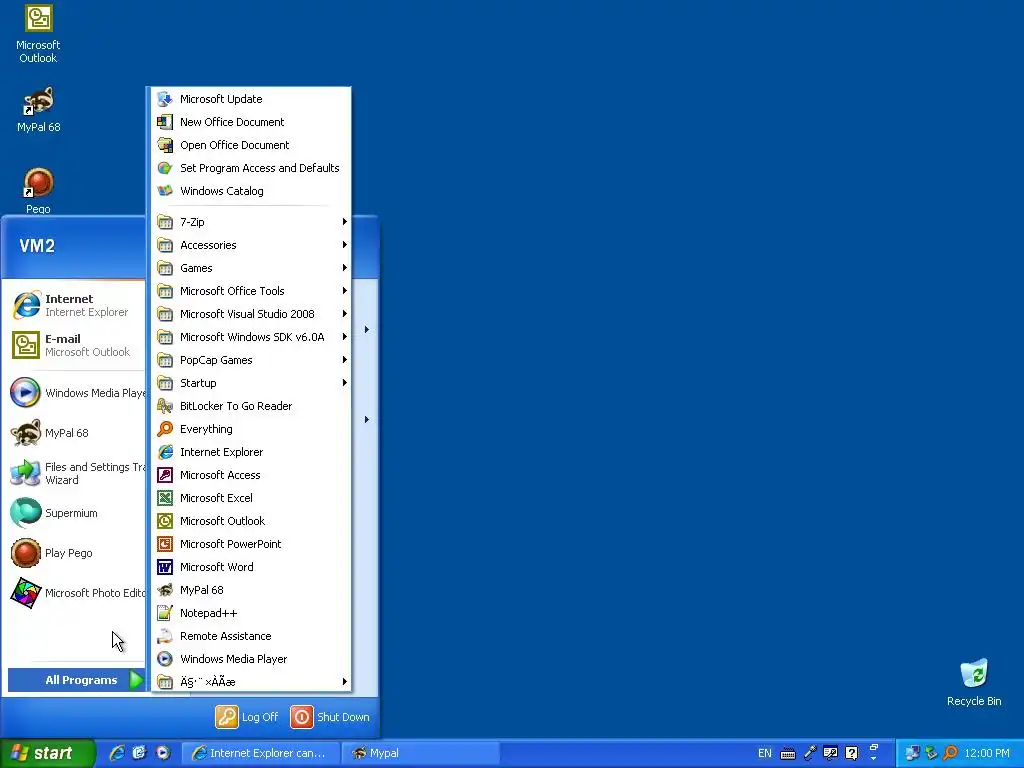
Task: Expand the Microsoft Office Tools folder
Action: coord(249,291)
